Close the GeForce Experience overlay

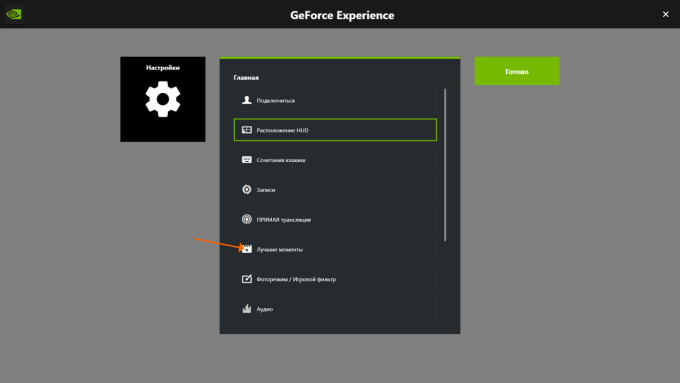[665, 14]
